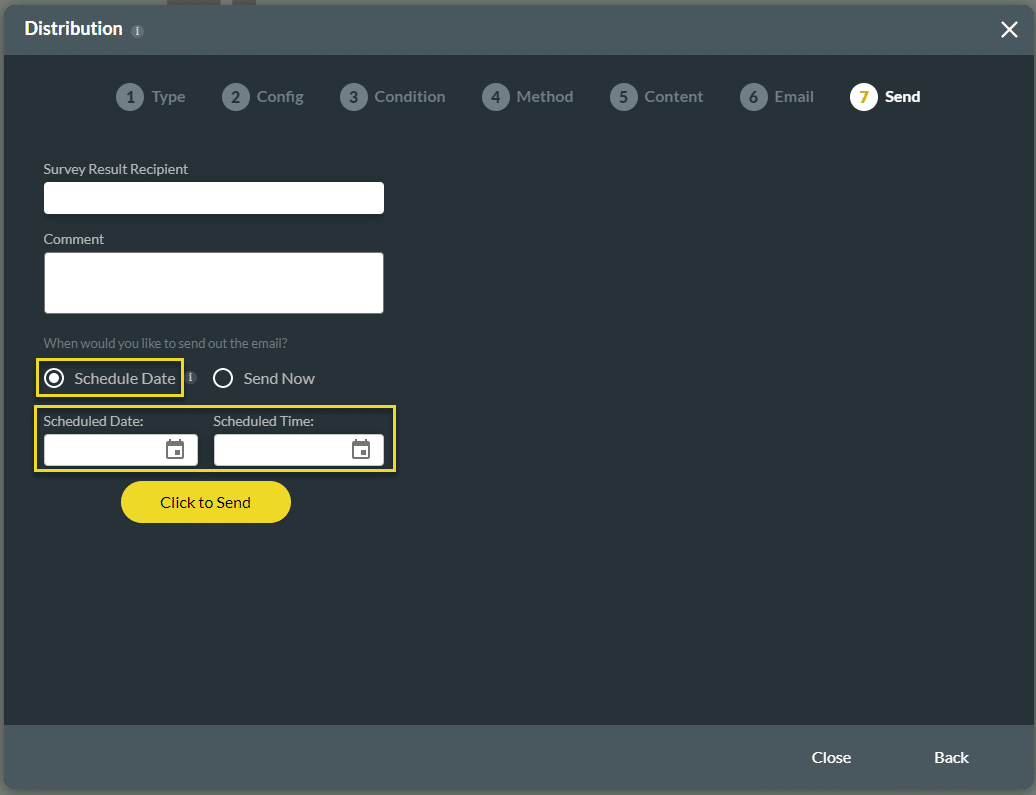Screen dimensions: 1036x795
Task: Select the step 5 Content circle
Action: (x=623, y=97)
